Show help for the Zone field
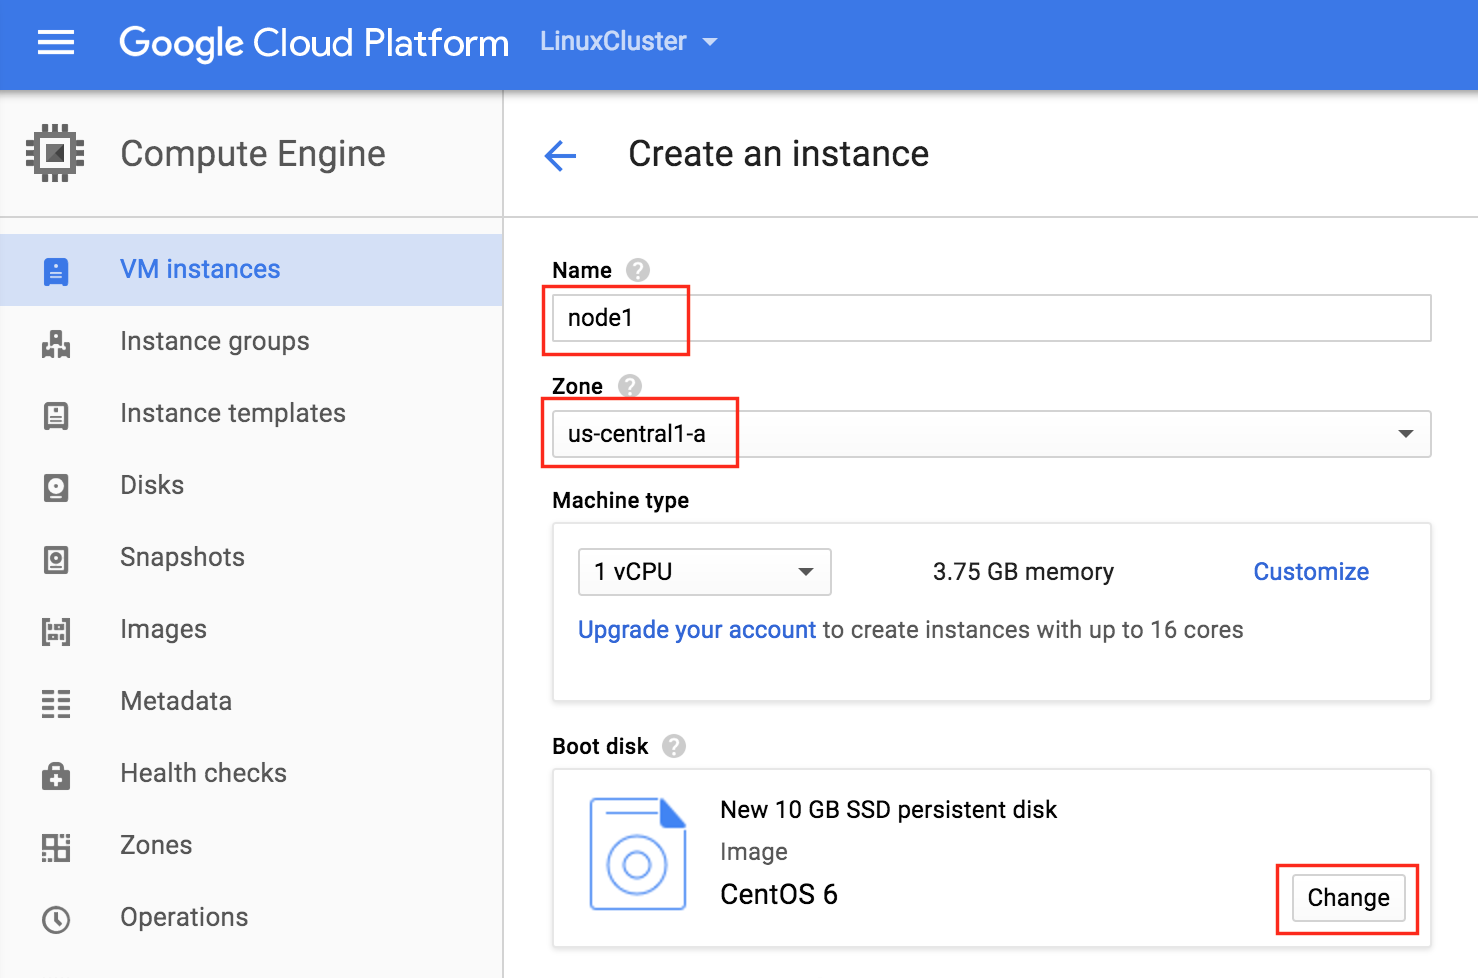1478x978 pixels. [x=630, y=386]
